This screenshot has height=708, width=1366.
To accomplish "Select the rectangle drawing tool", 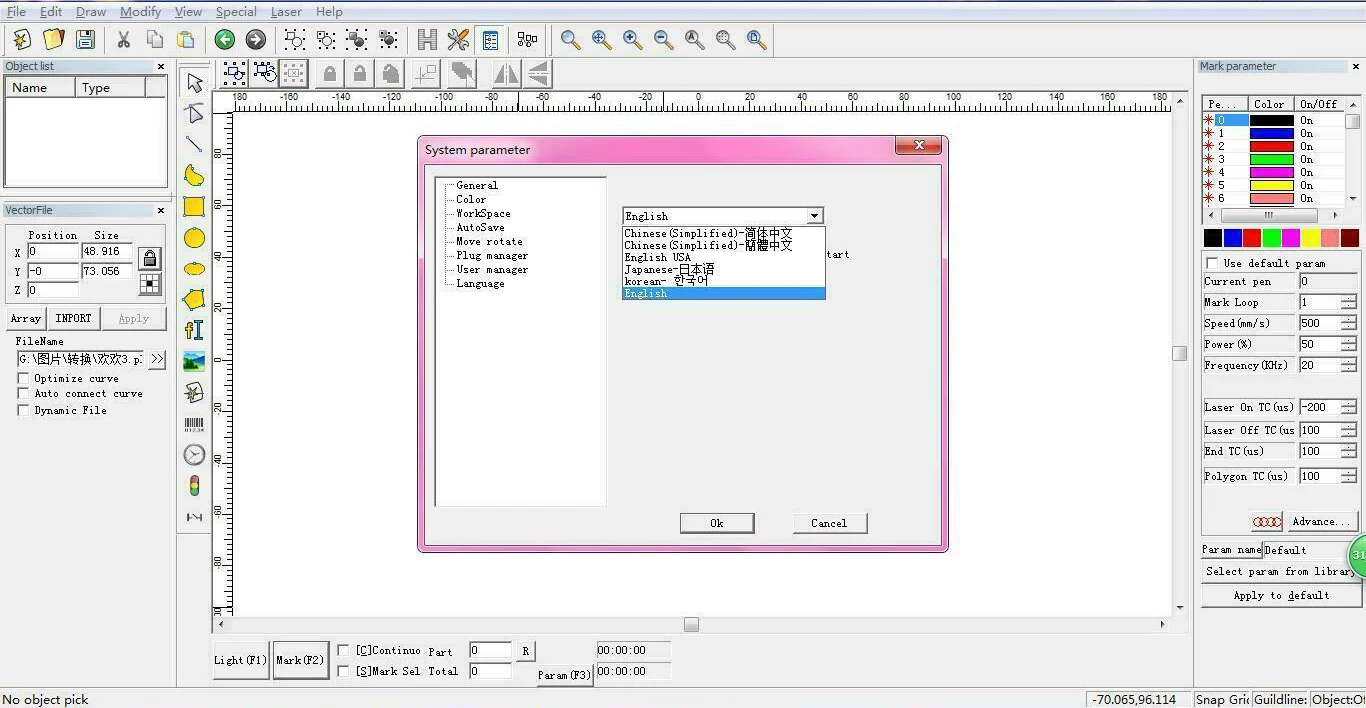I will point(194,207).
